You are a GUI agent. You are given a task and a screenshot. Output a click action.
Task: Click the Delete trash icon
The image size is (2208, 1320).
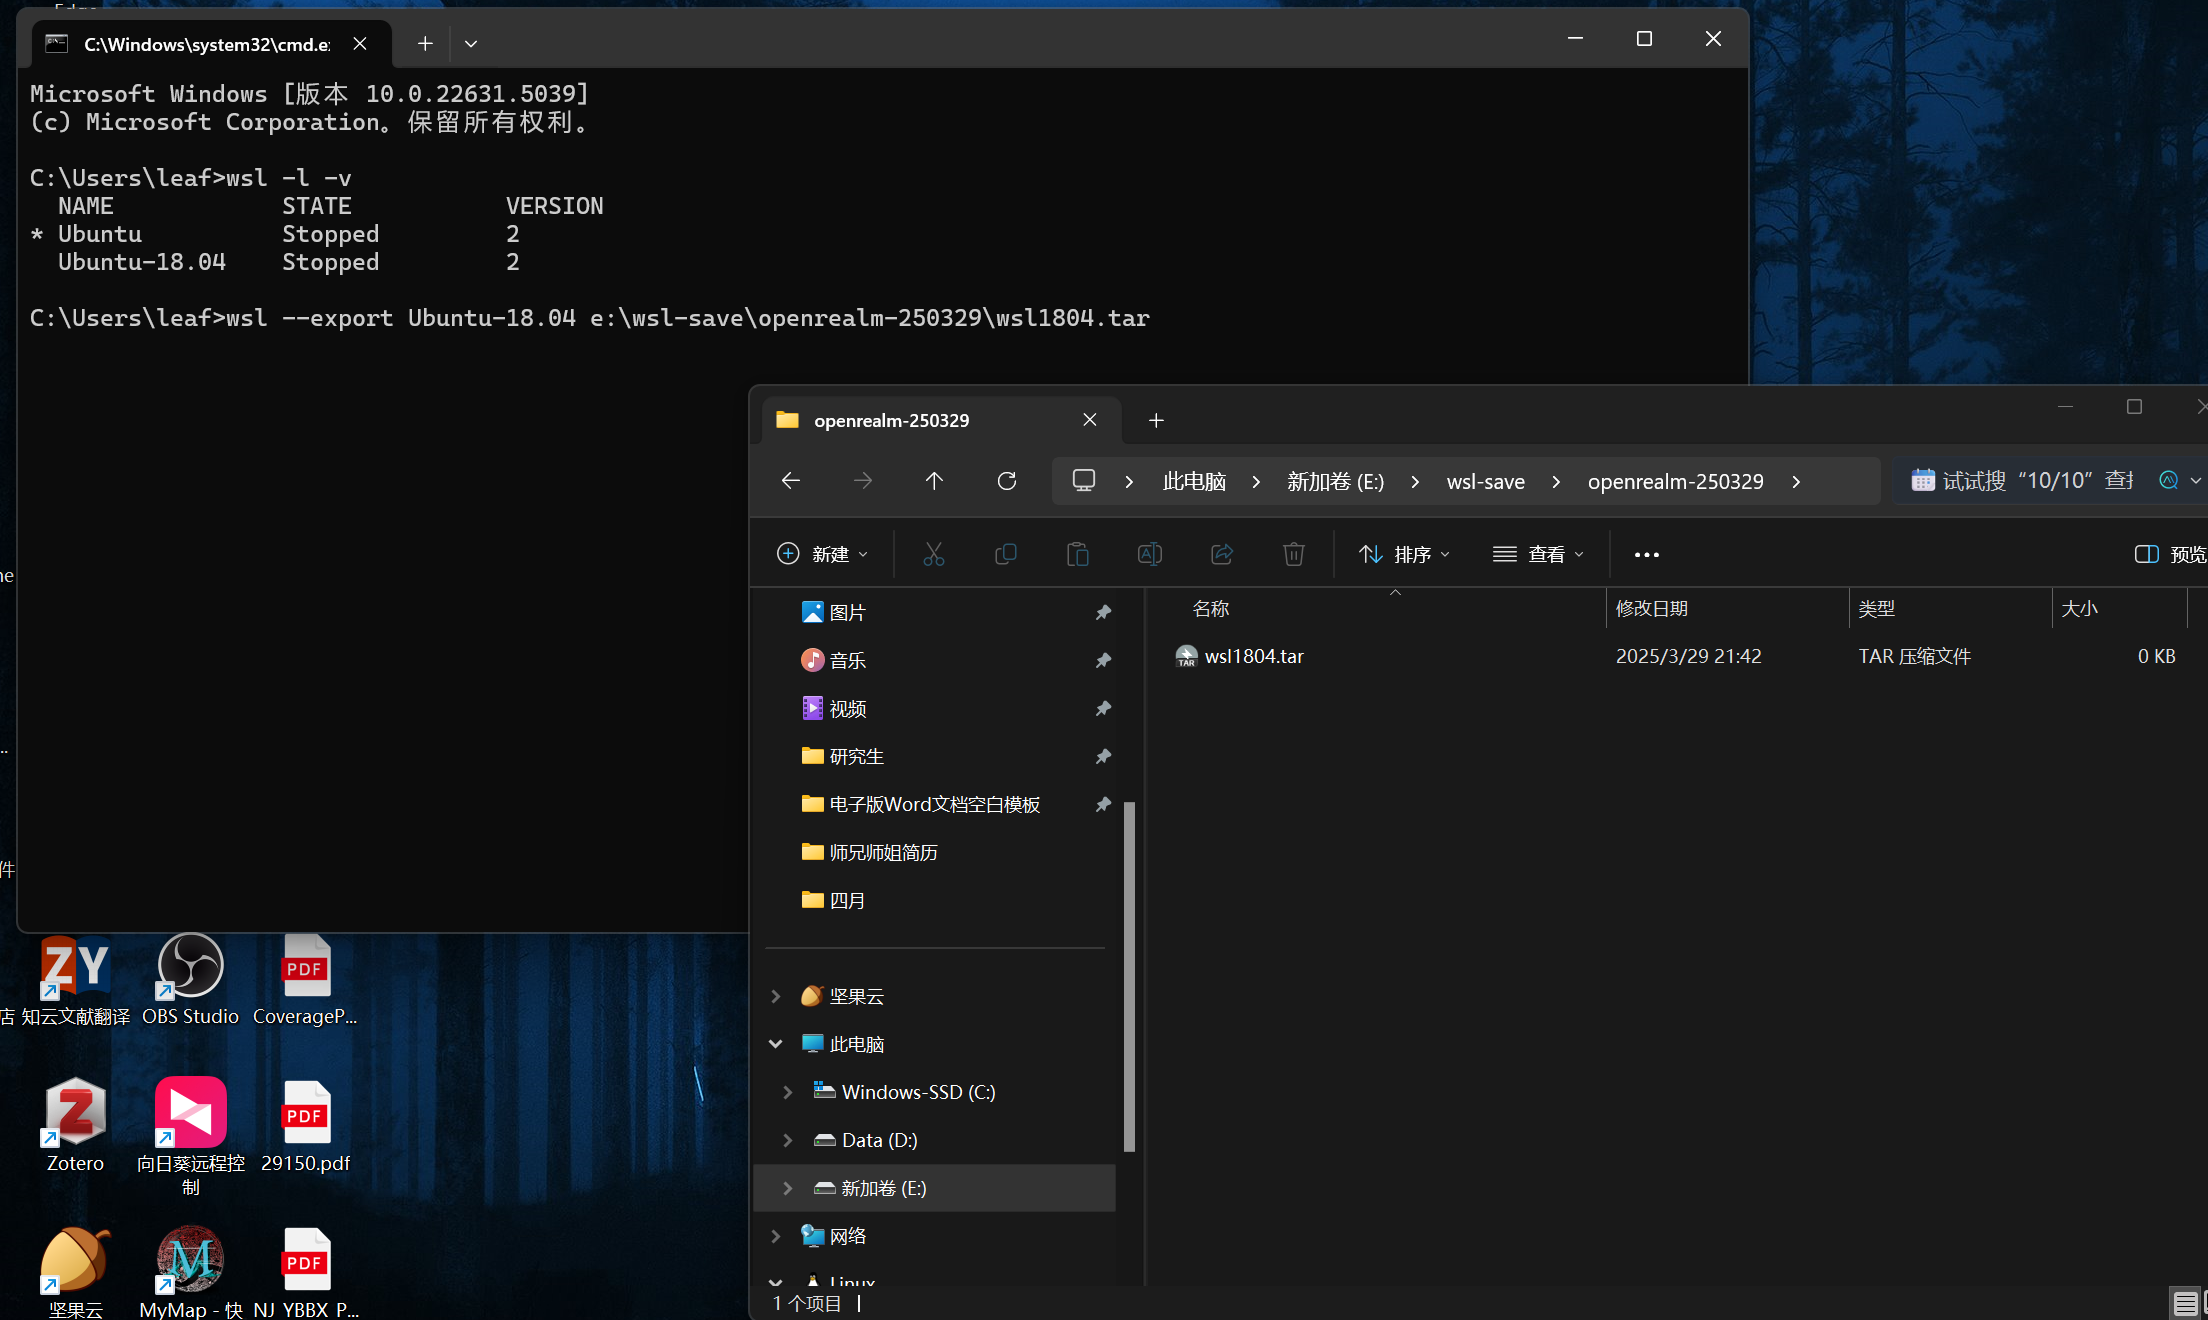1293,554
